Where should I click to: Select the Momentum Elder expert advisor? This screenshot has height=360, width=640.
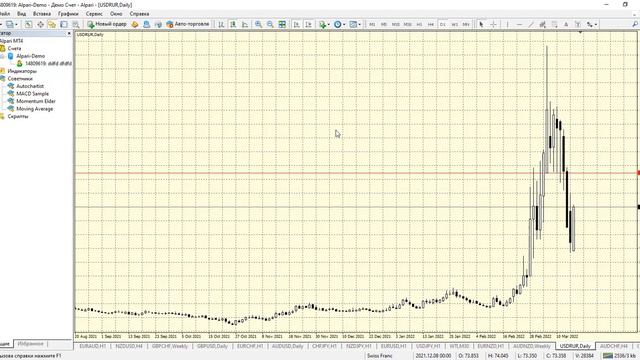[x=36, y=101]
